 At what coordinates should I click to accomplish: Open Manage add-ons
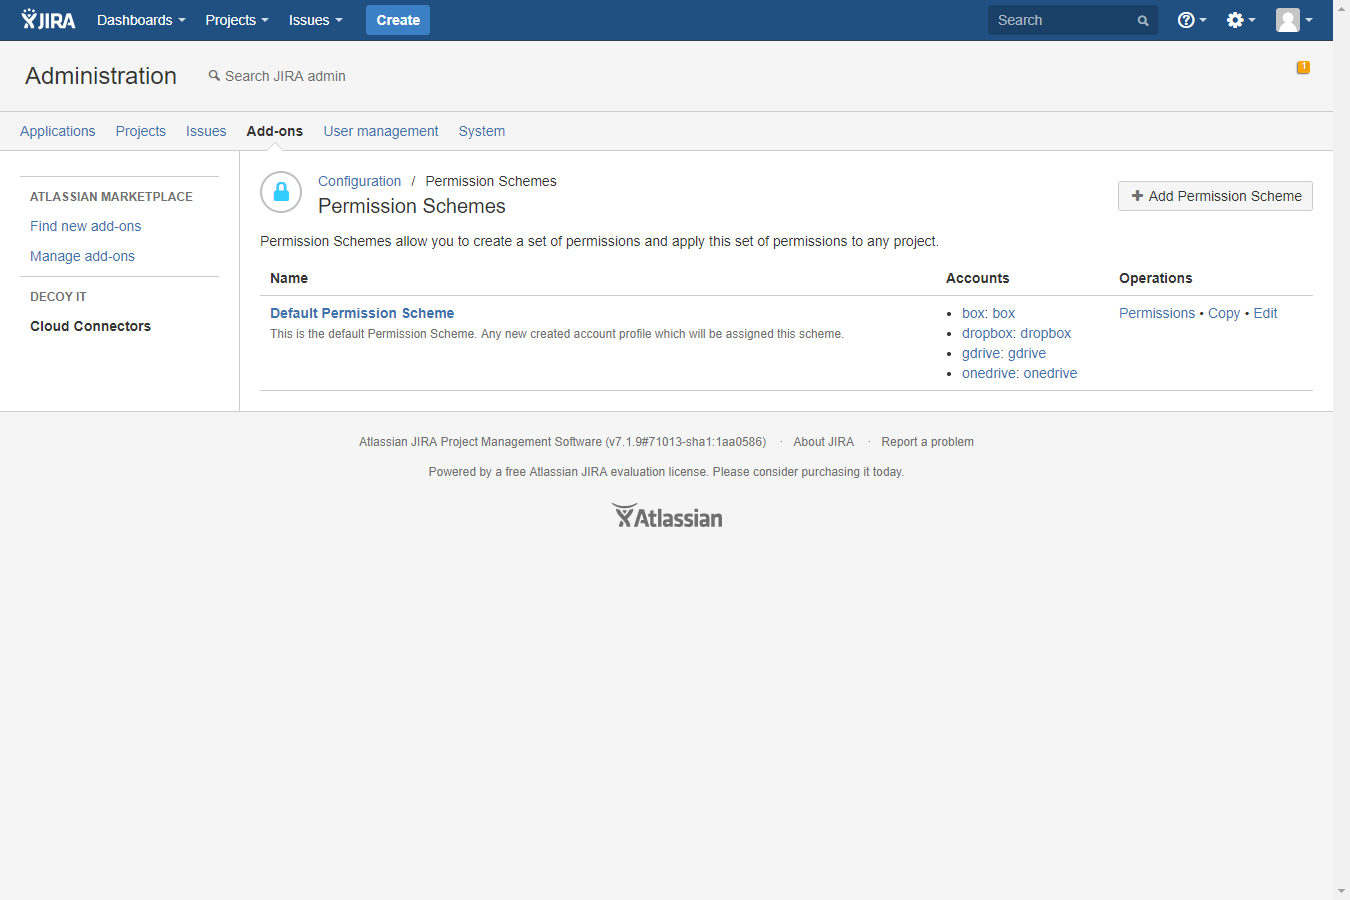pos(83,256)
